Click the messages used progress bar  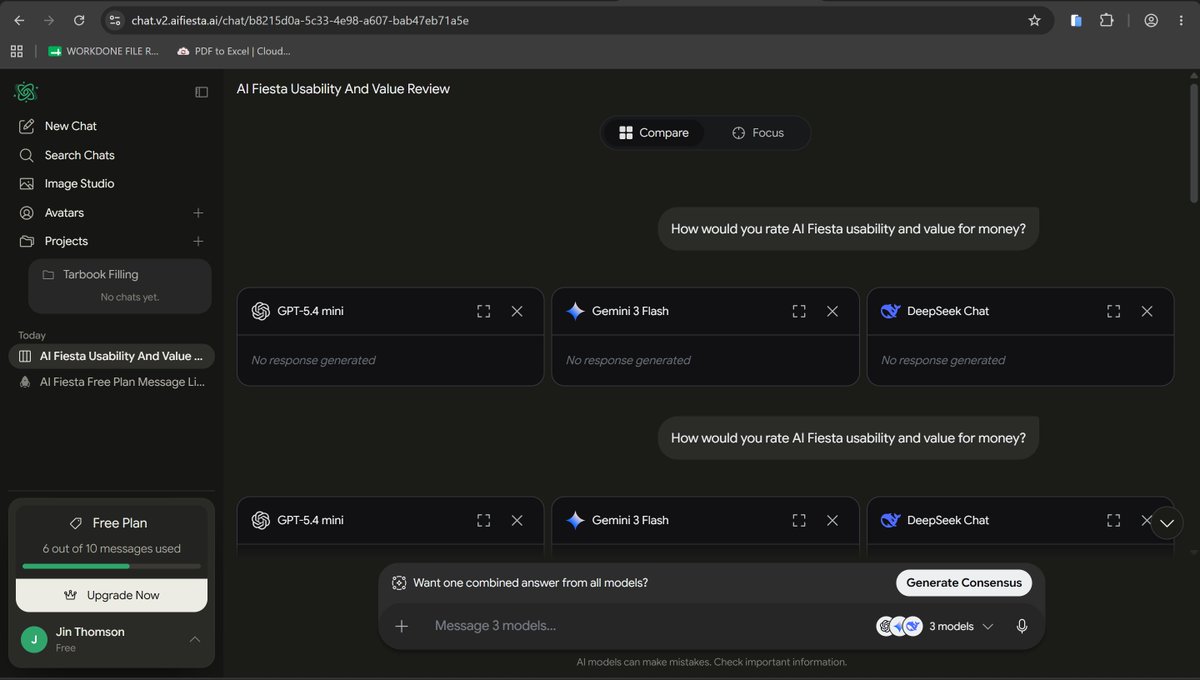click(111, 566)
